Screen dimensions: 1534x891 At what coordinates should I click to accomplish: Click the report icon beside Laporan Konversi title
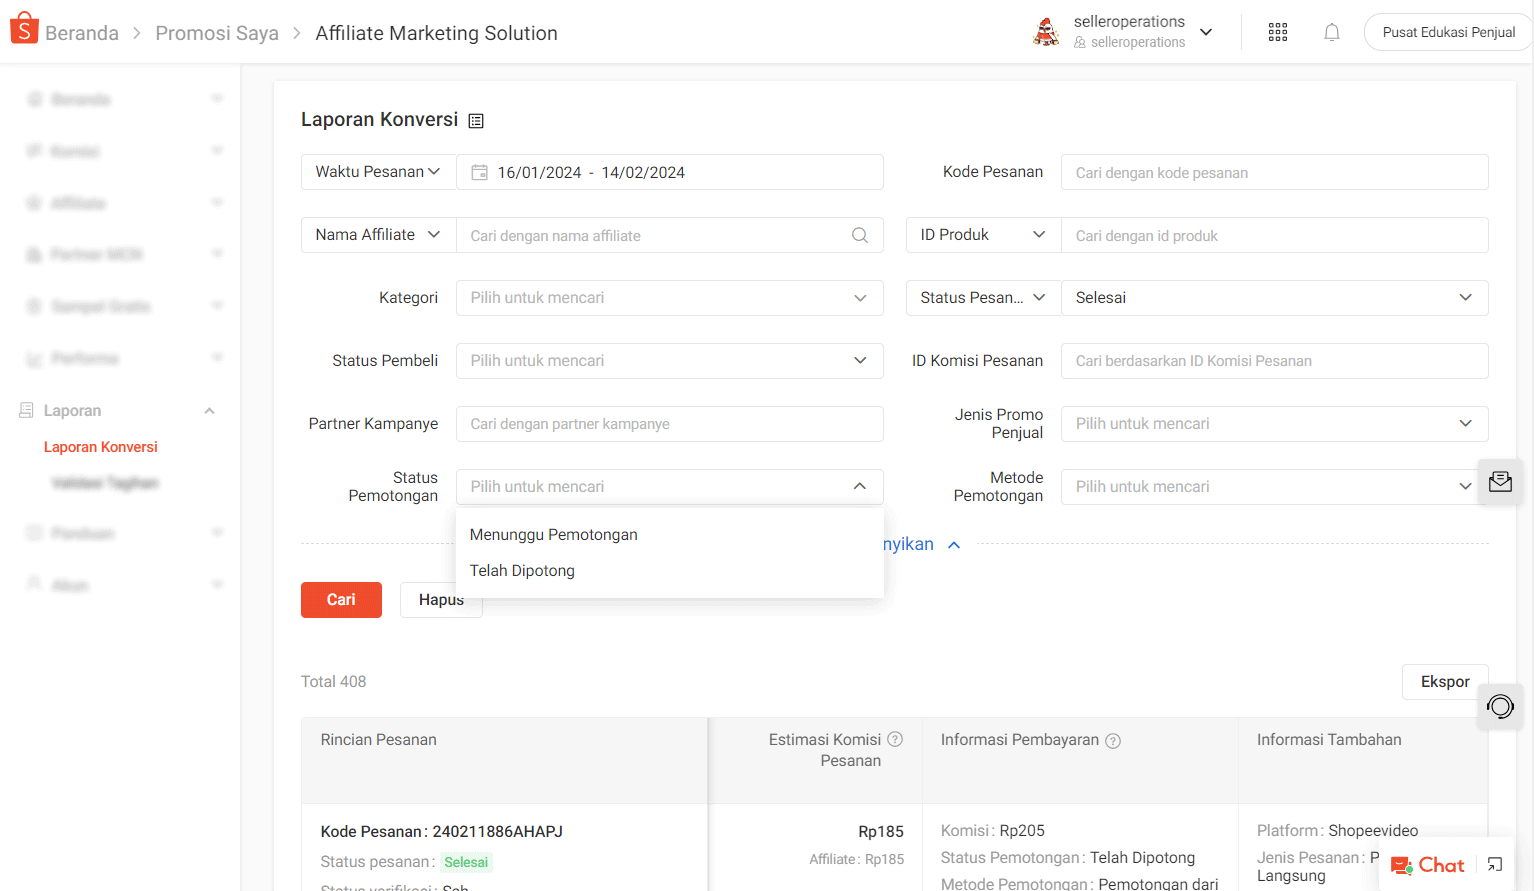(x=475, y=119)
